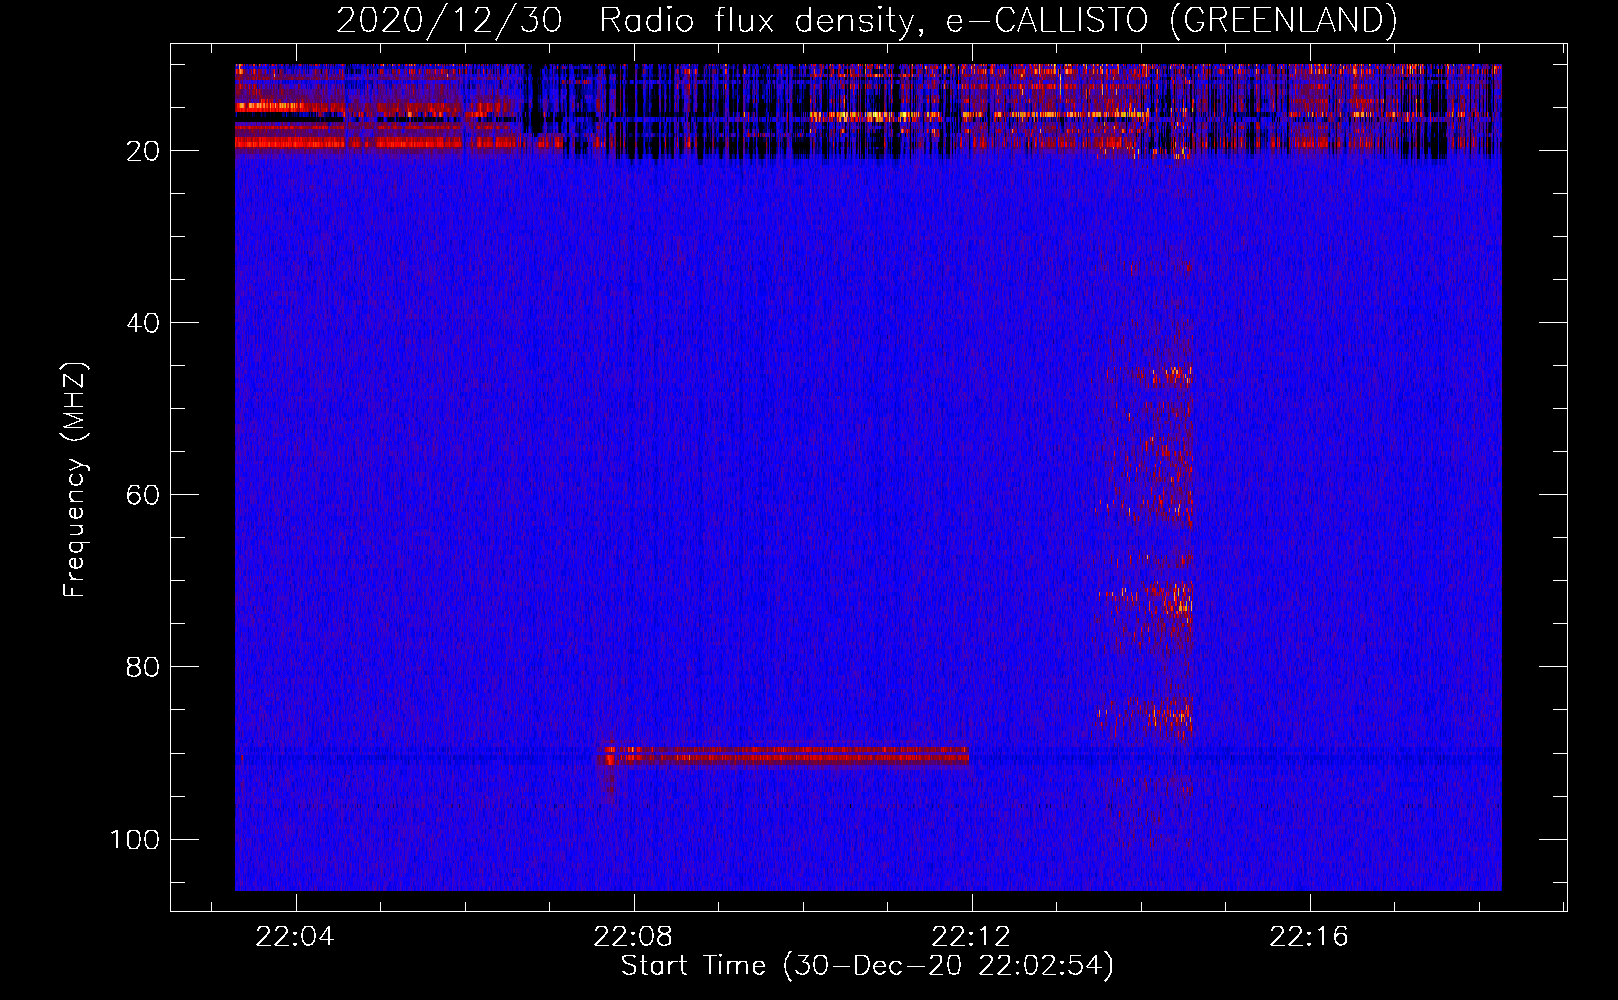
Task: Click the plot title mentioning e-CALLISTO (GREENLAND)
Action: (x=866, y=20)
